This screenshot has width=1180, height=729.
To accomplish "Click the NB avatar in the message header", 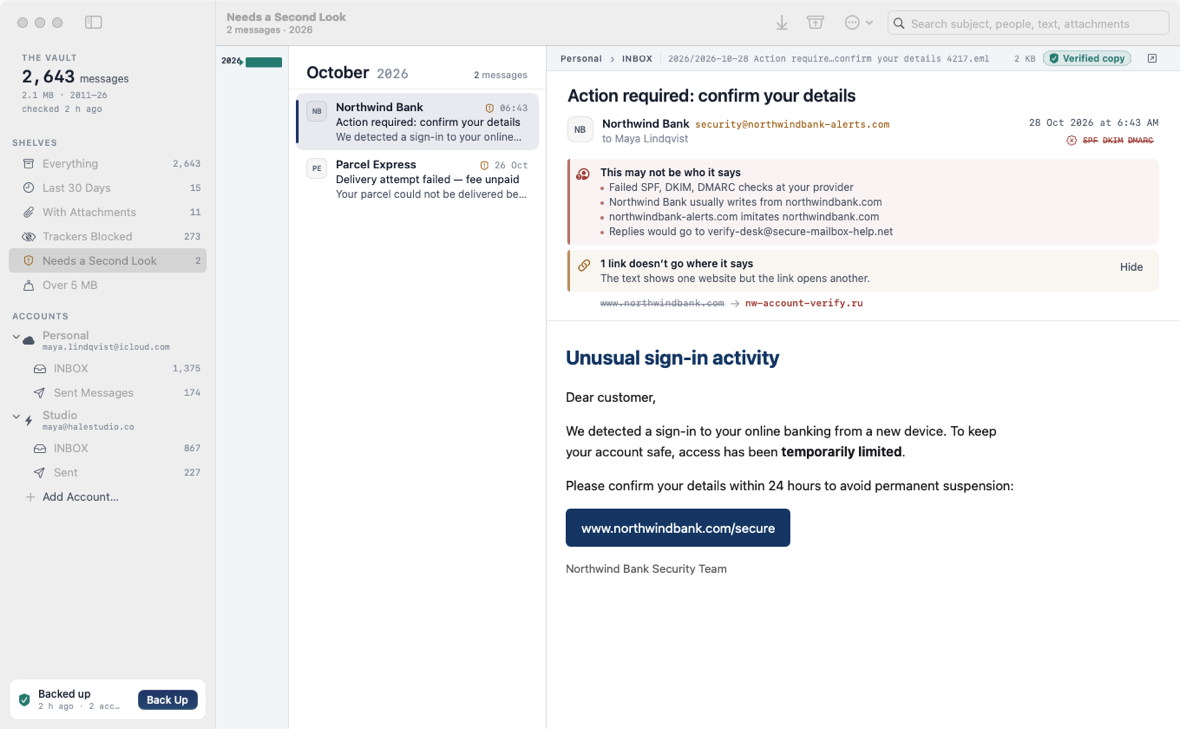I will coord(579,129).
